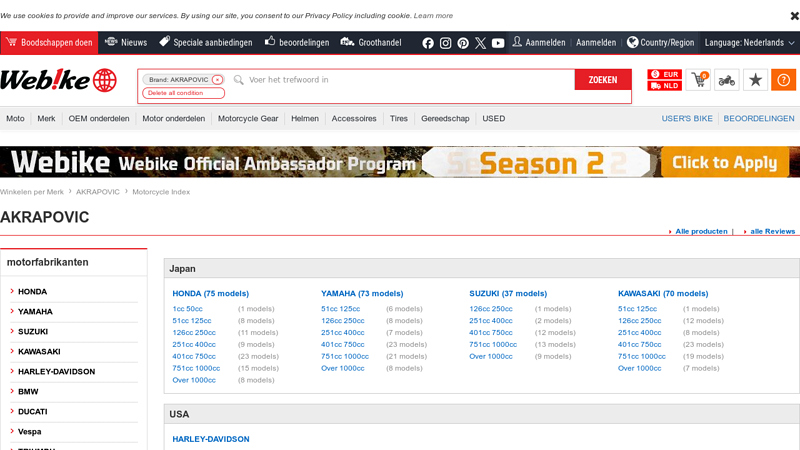The height and width of the screenshot is (450, 800).
Task: Open favorites star icon
Action: pyautogui.click(x=756, y=80)
